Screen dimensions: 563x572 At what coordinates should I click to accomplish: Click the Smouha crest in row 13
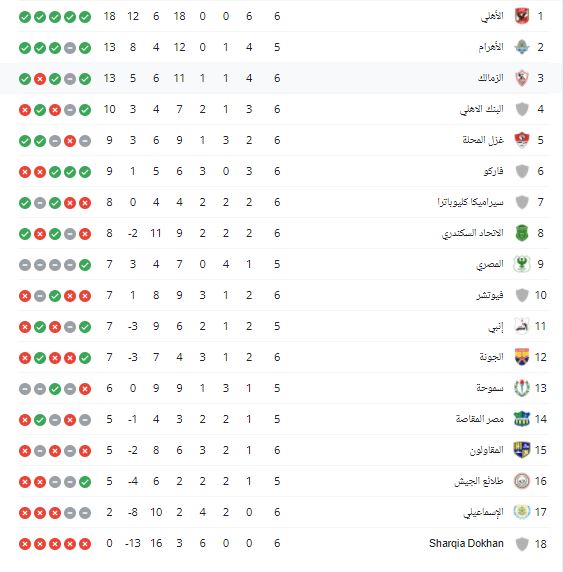(x=522, y=388)
